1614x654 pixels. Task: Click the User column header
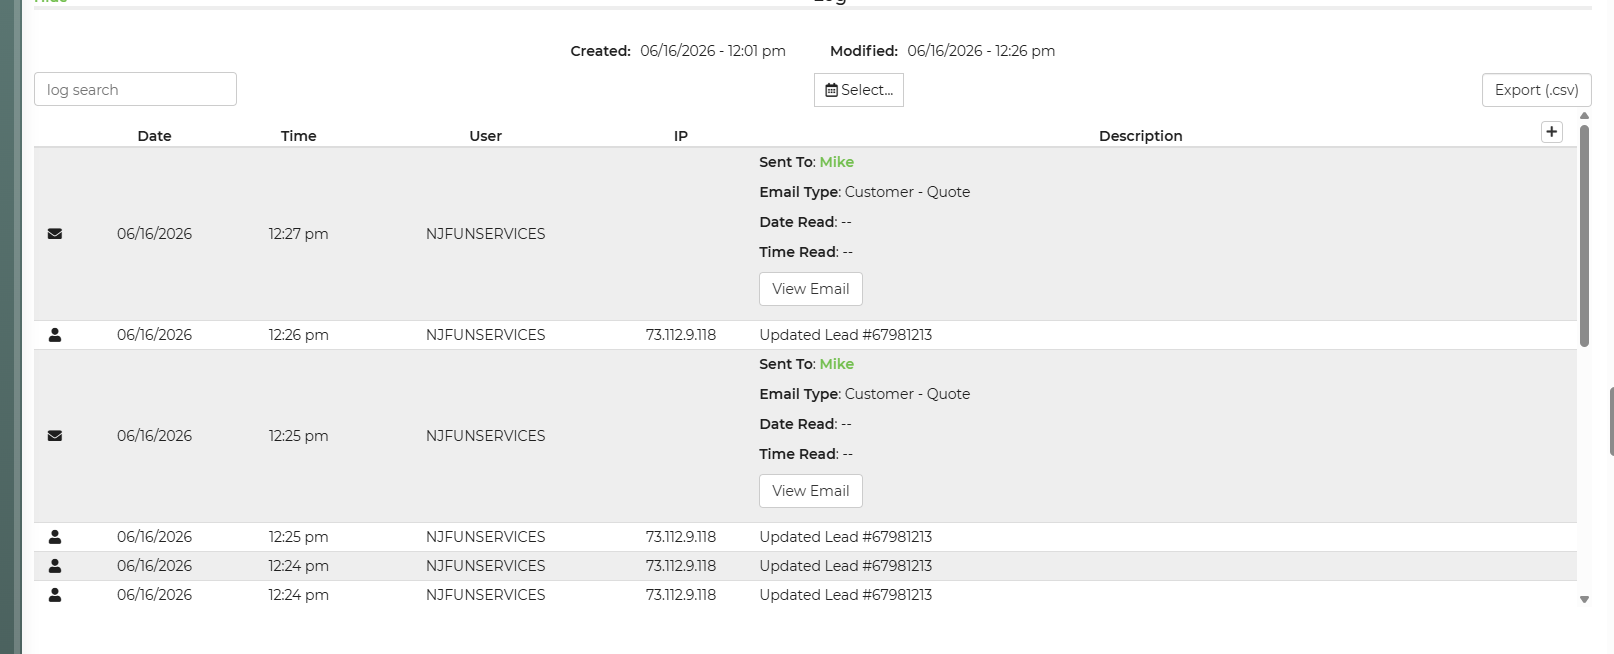486,136
